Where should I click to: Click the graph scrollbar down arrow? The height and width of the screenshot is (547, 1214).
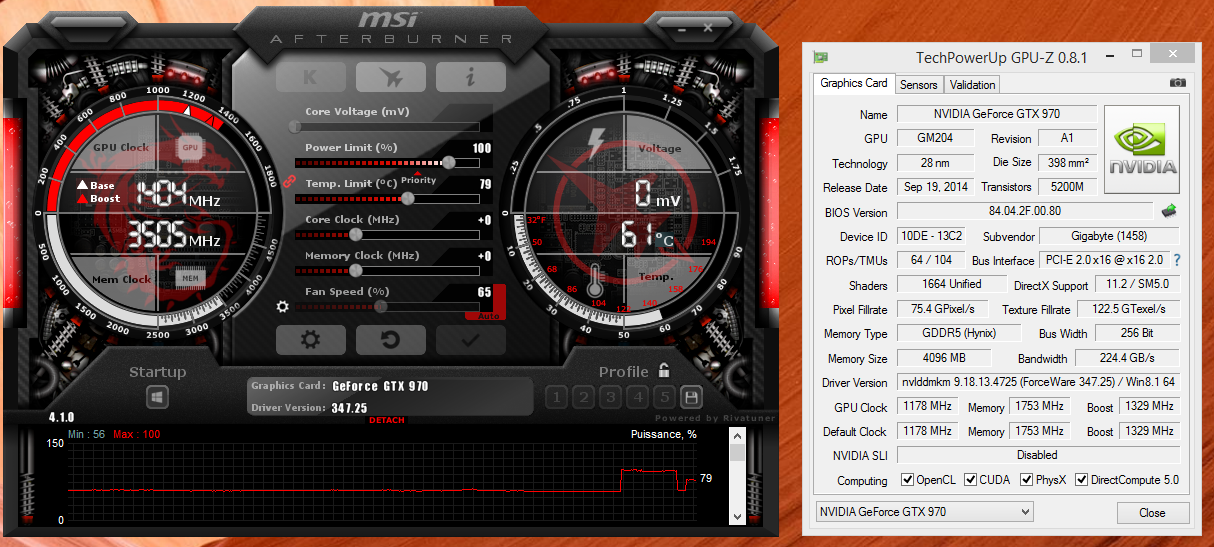click(737, 517)
